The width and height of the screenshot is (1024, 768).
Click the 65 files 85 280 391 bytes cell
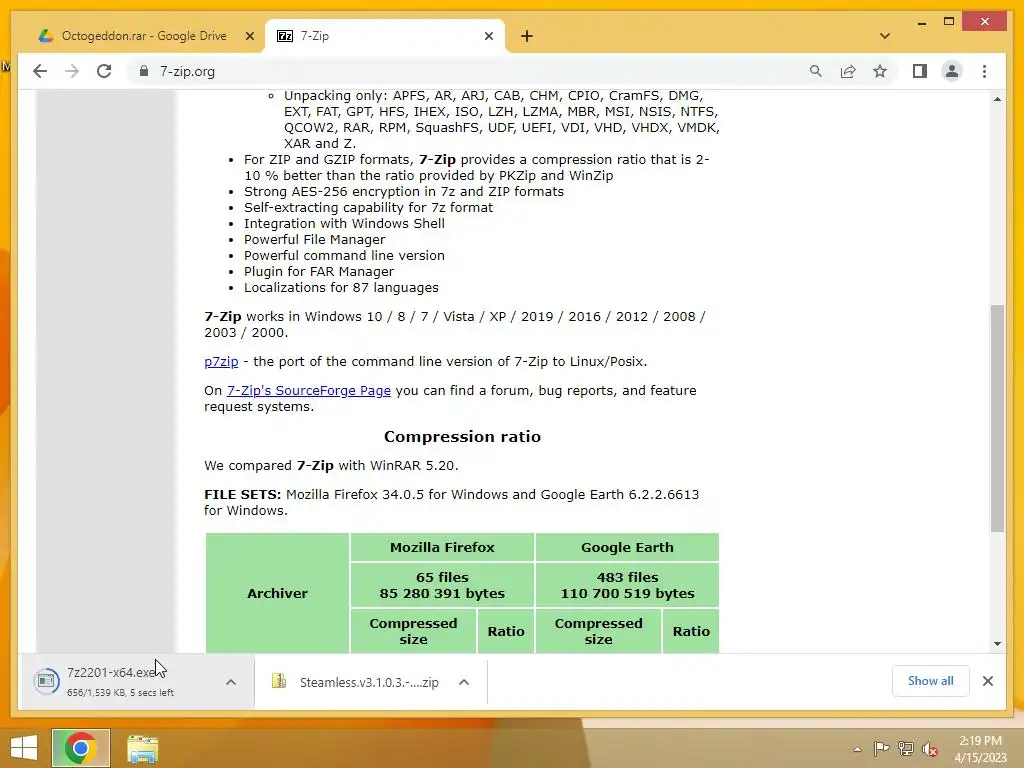click(442, 585)
